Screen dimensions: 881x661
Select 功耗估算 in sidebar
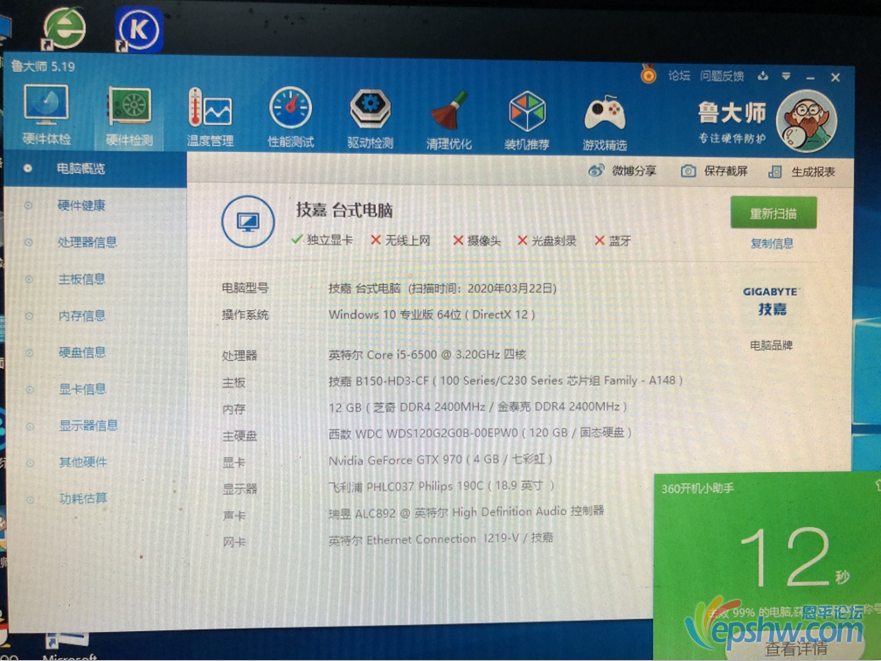(83, 498)
